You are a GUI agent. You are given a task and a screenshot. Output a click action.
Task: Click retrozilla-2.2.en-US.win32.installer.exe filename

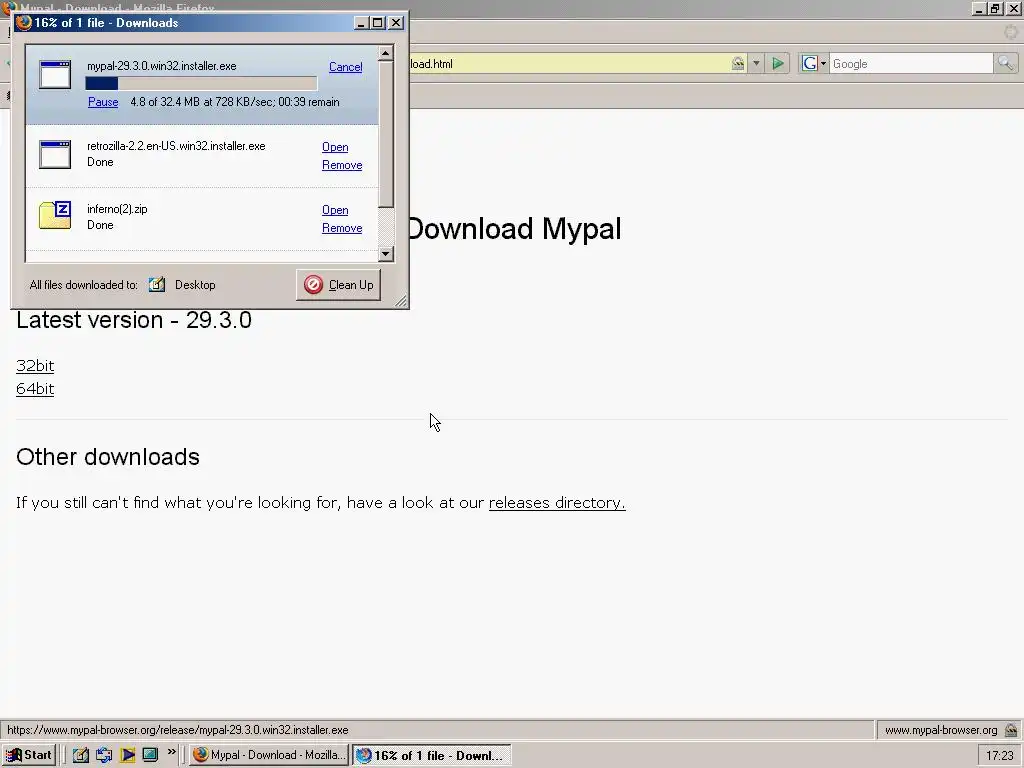tap(176, 146)
